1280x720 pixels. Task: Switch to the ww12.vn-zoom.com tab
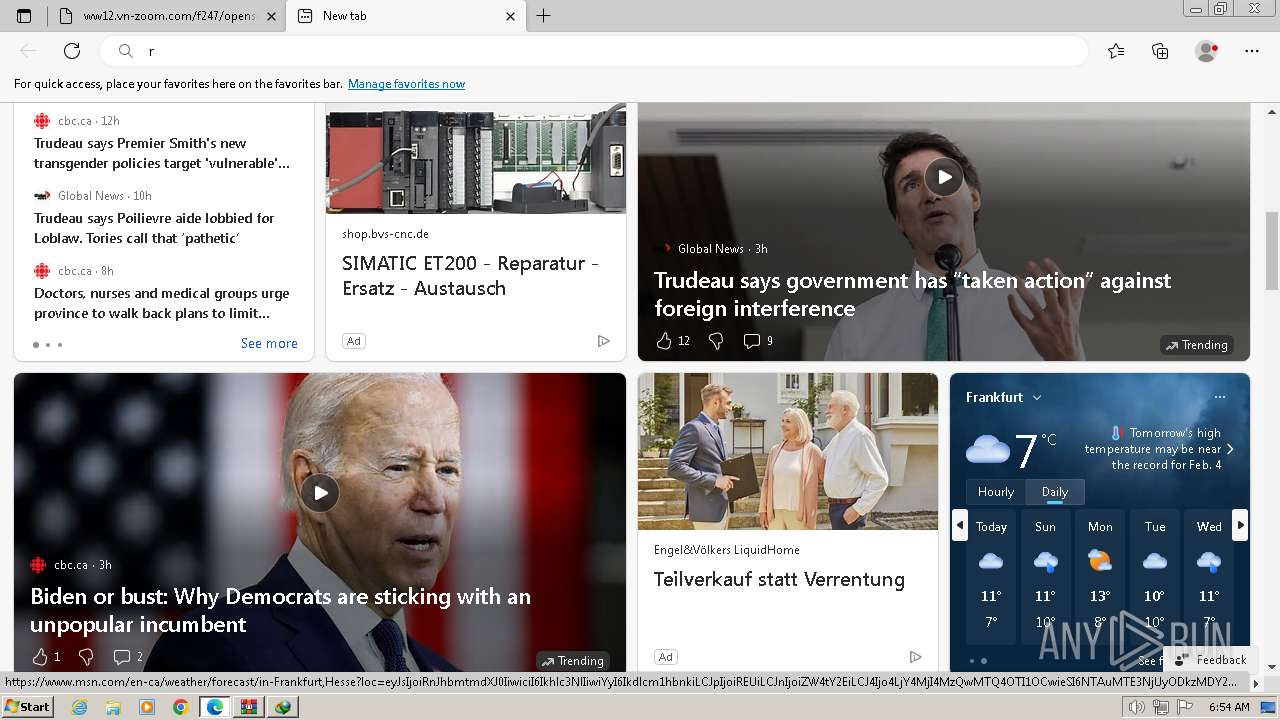pyautogui.click(x=167, y=16)
